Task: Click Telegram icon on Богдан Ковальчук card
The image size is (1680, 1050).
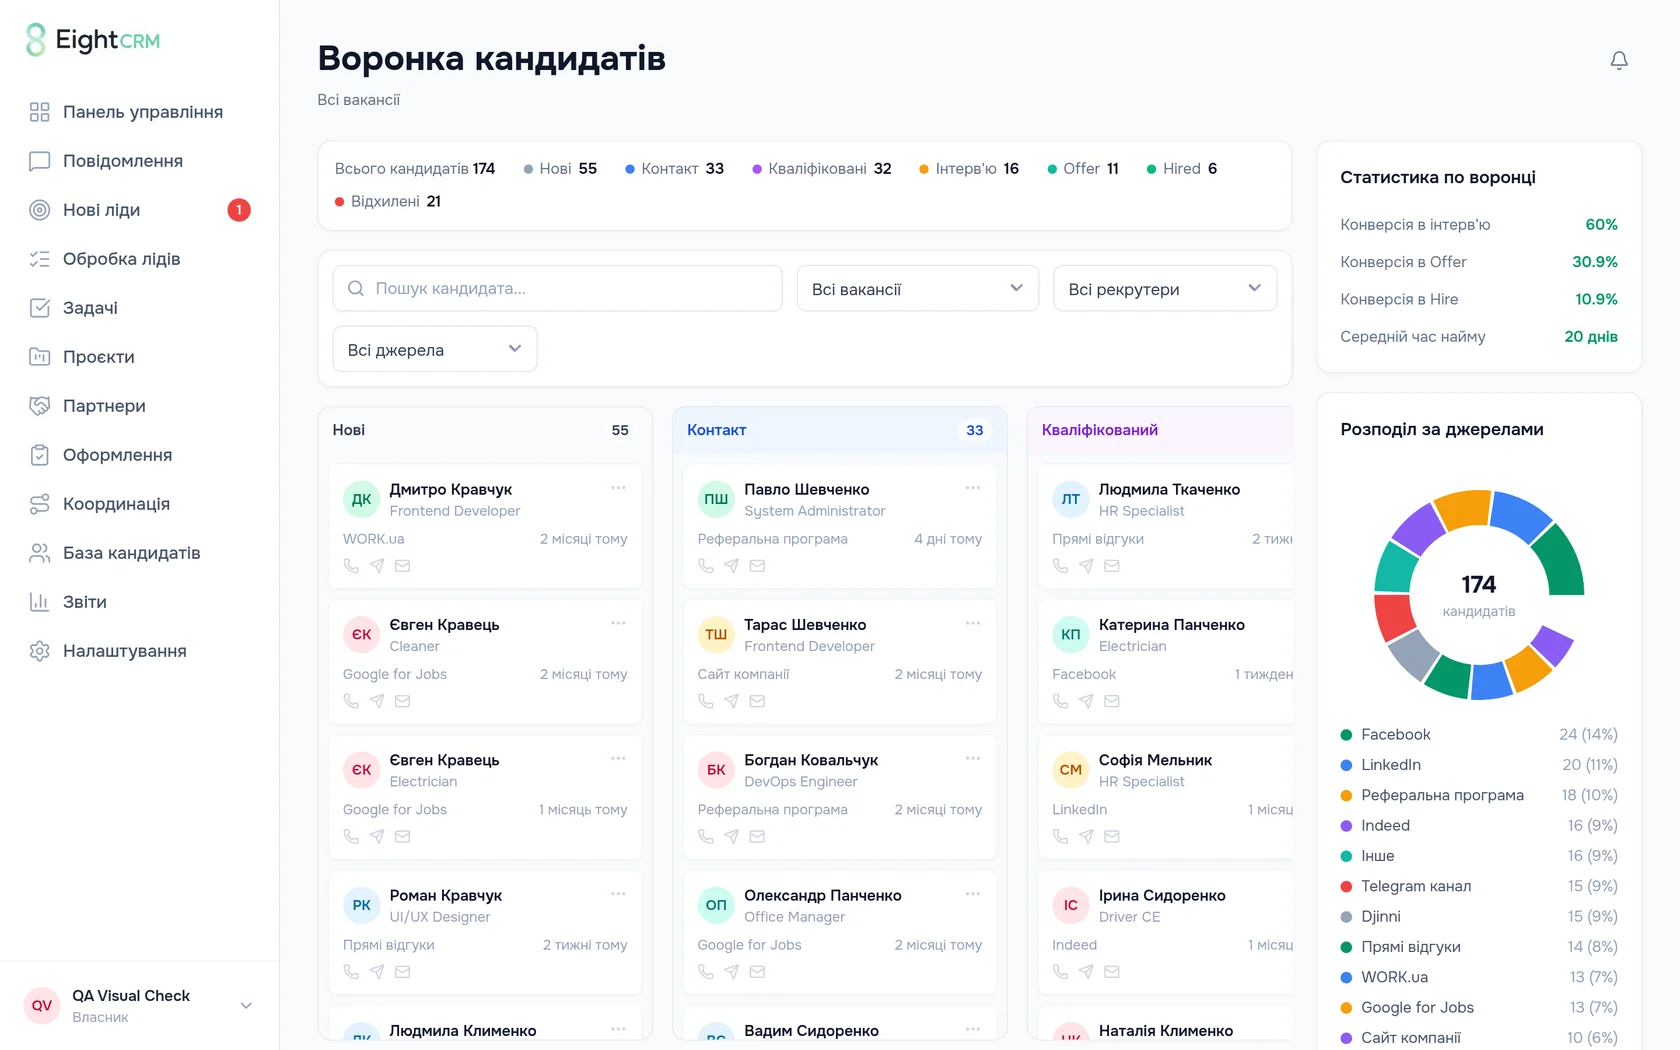Action: (732, 836)
